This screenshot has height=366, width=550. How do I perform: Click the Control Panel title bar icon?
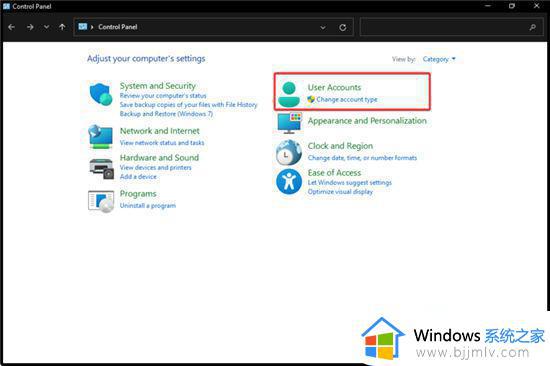click(6, 6)
